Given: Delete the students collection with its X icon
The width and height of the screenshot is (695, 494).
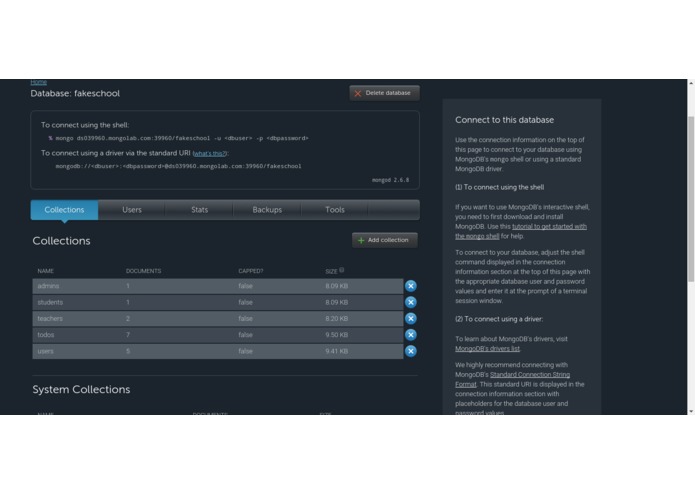Looking at the screenshot, I should coord(410,302).
